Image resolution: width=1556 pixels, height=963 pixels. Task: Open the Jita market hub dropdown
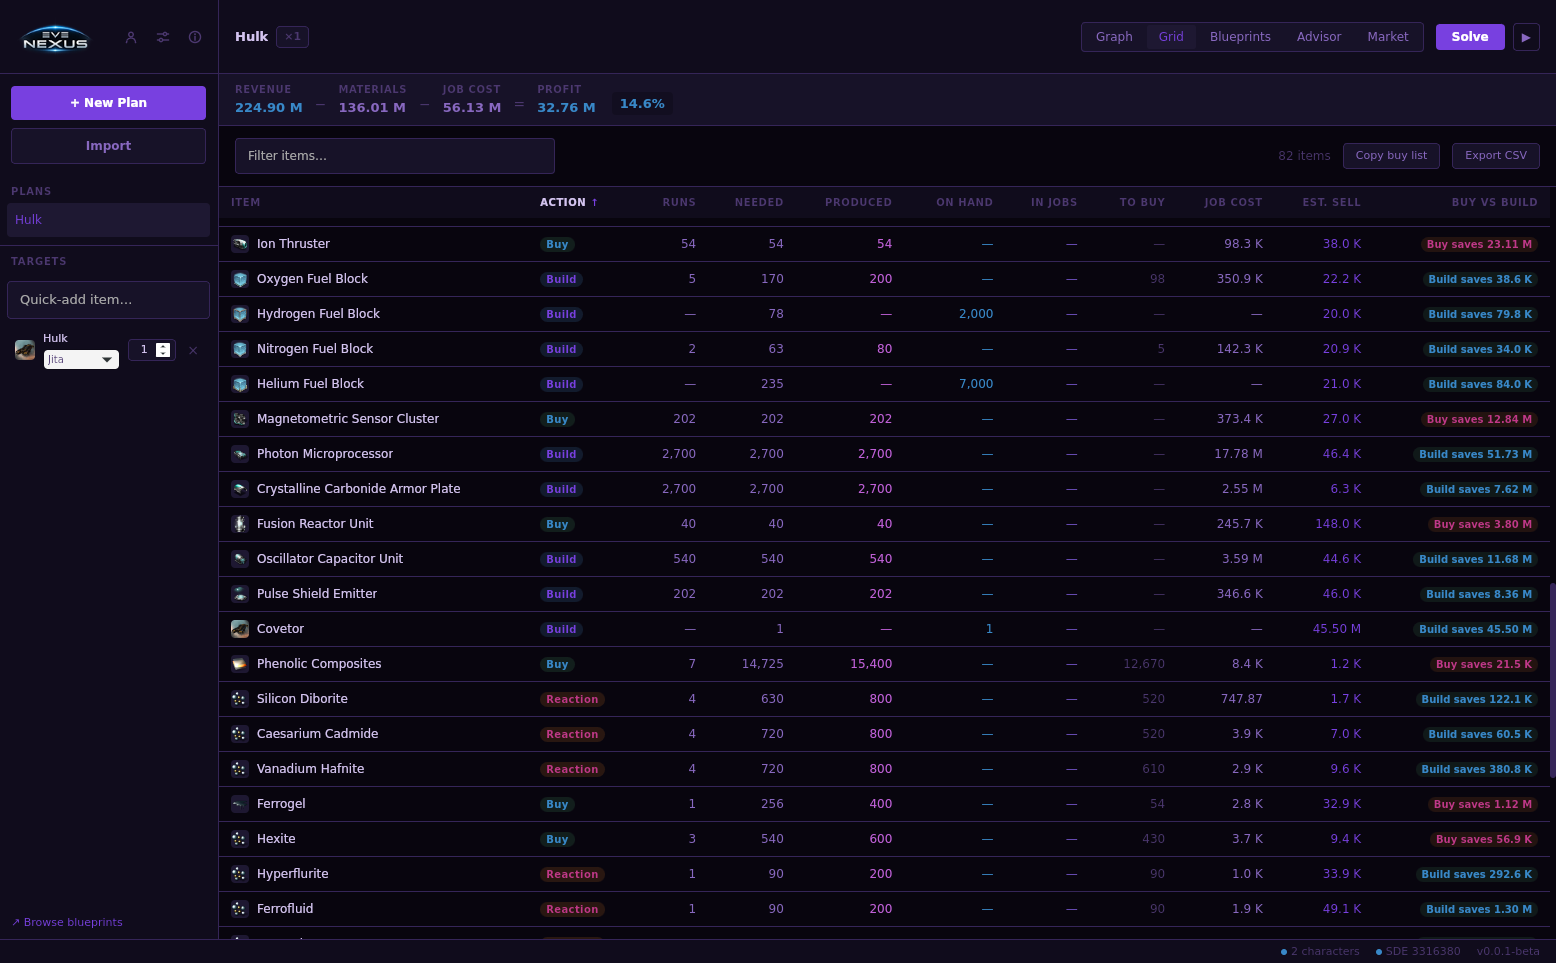(x=81, y=359)
